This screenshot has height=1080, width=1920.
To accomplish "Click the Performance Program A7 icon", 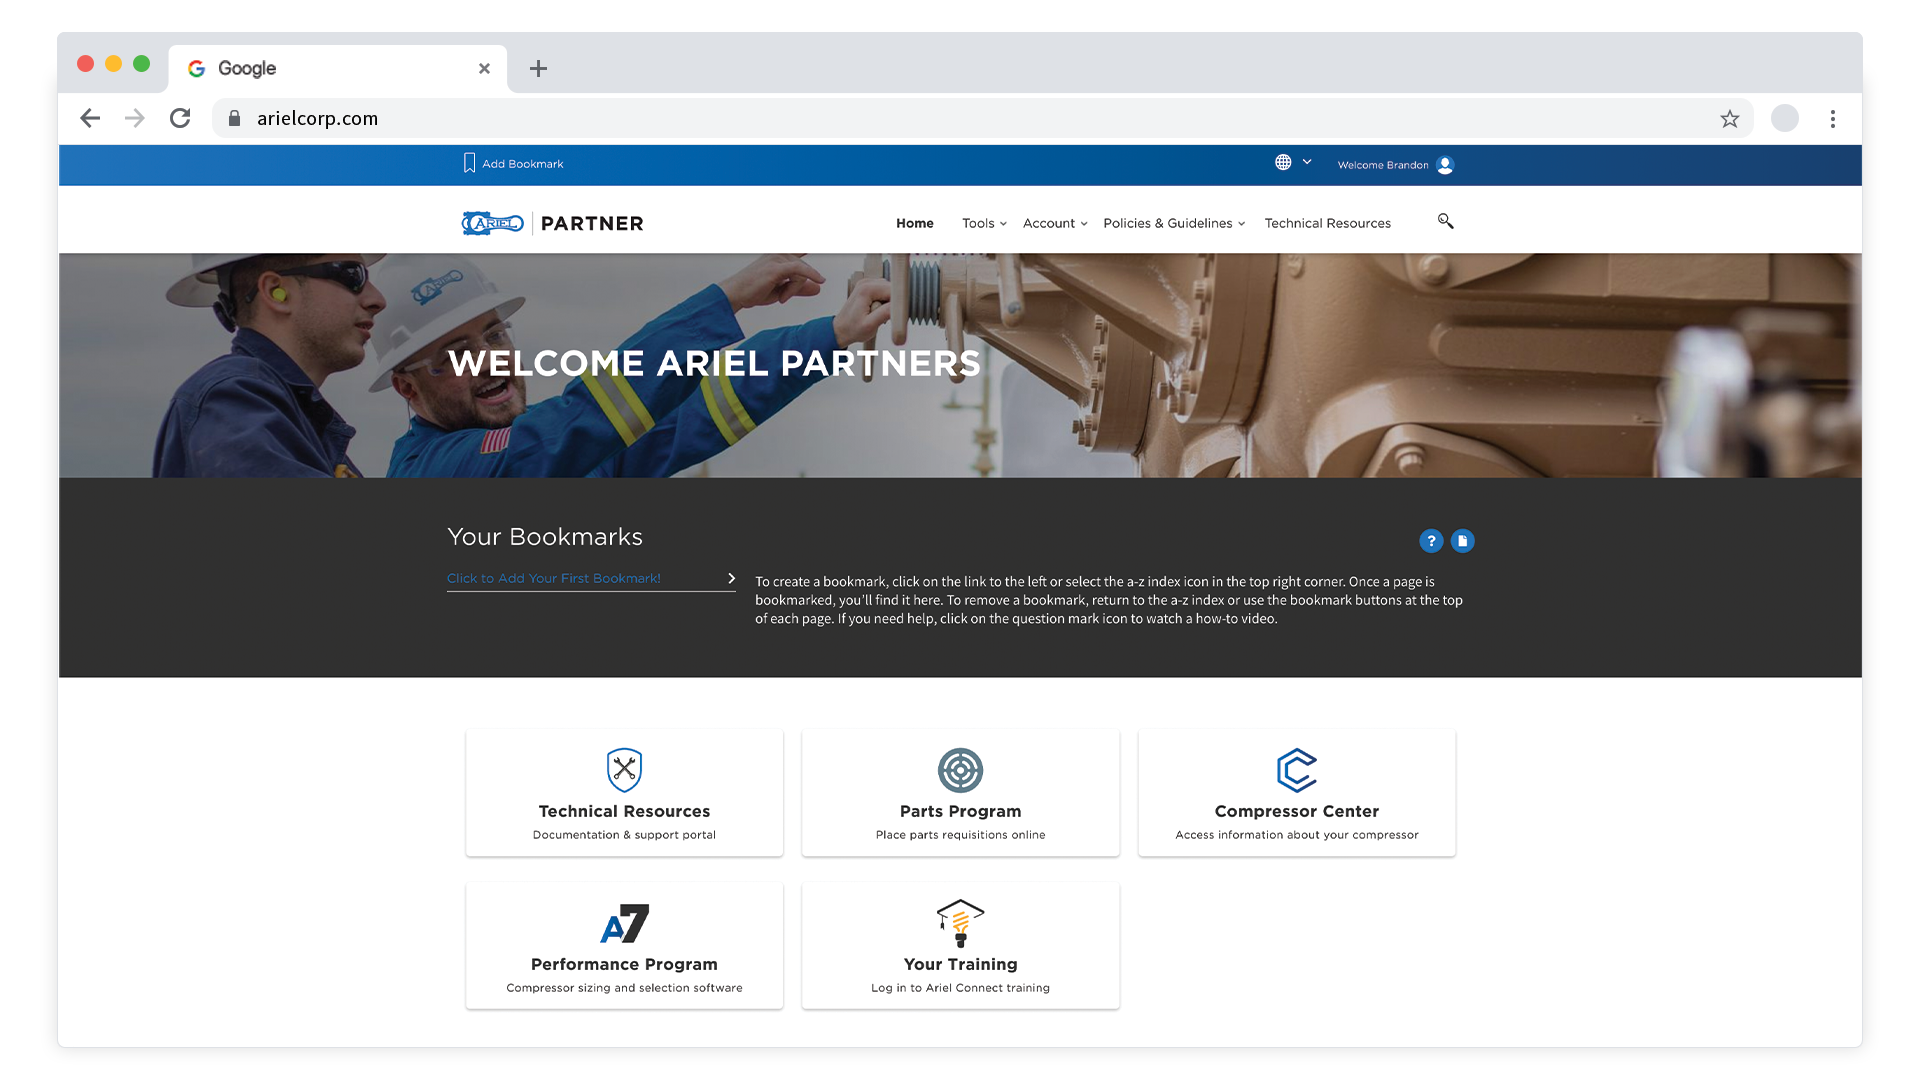I will [x=624, y=923].
